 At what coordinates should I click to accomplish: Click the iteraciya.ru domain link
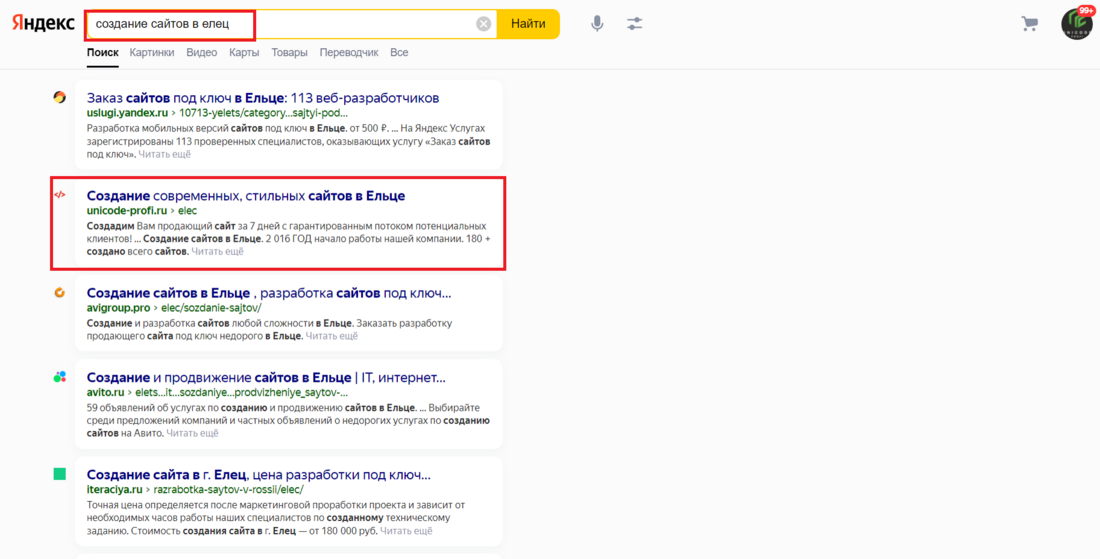pos(115,489)
